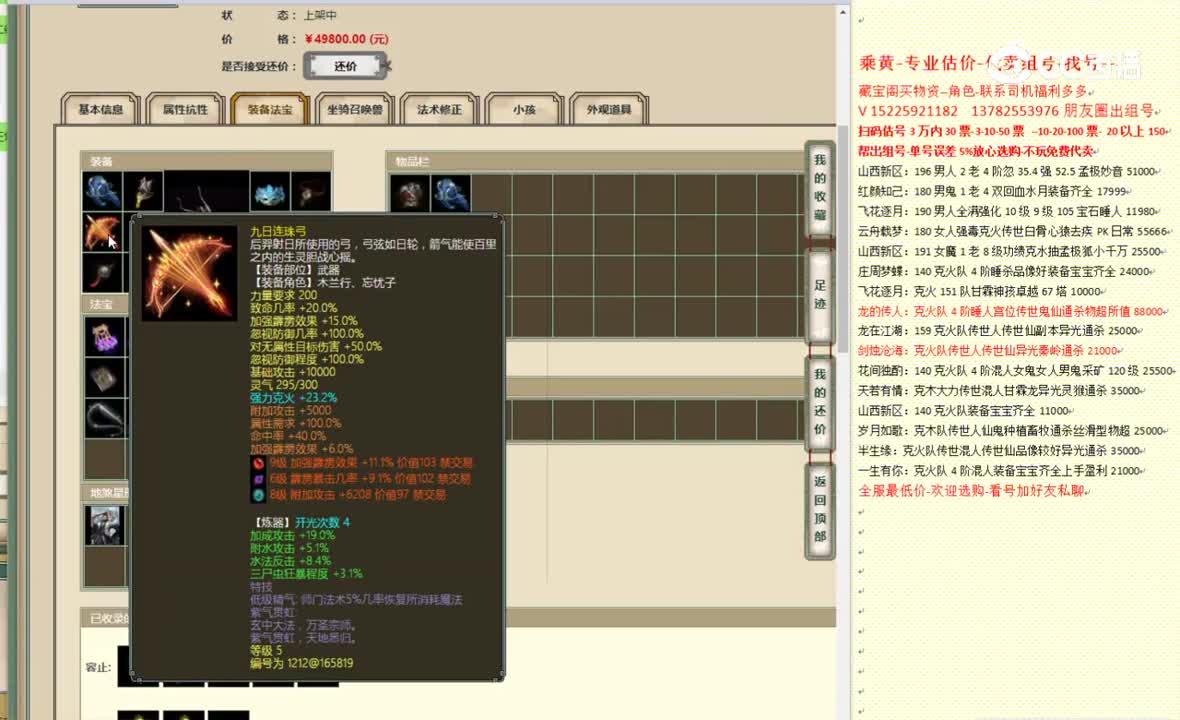This screenshot has width=1180, height=720.
Task: Click the 飞花逐月: 190 男人 listing line
Action: pos(1008,211)
